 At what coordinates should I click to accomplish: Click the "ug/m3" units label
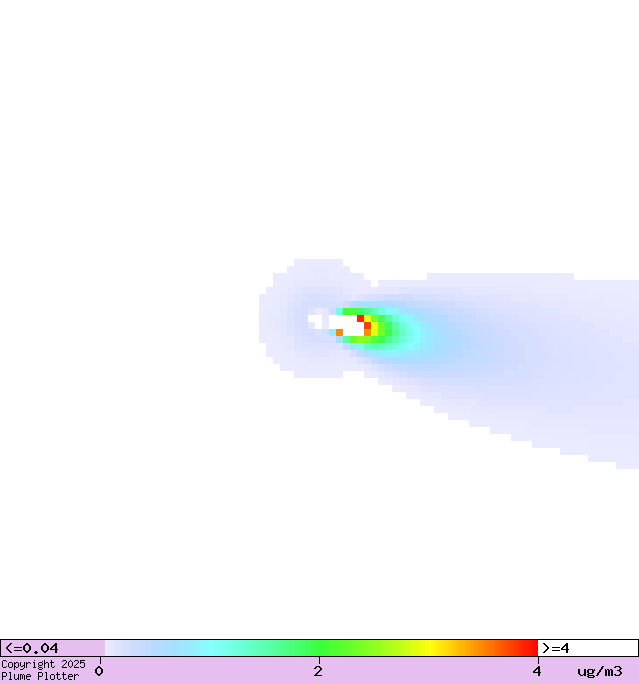[x=600, y=671]
